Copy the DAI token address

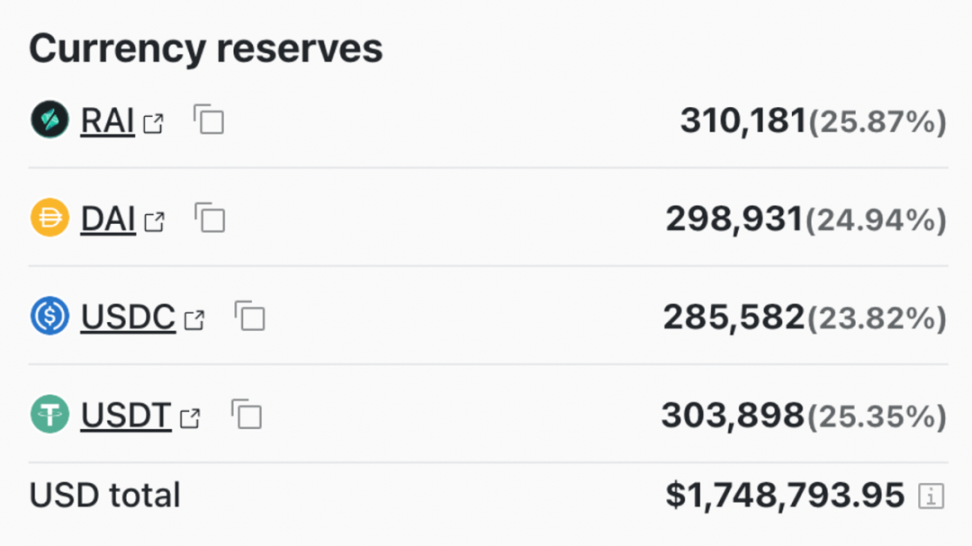tap(210, 218)
